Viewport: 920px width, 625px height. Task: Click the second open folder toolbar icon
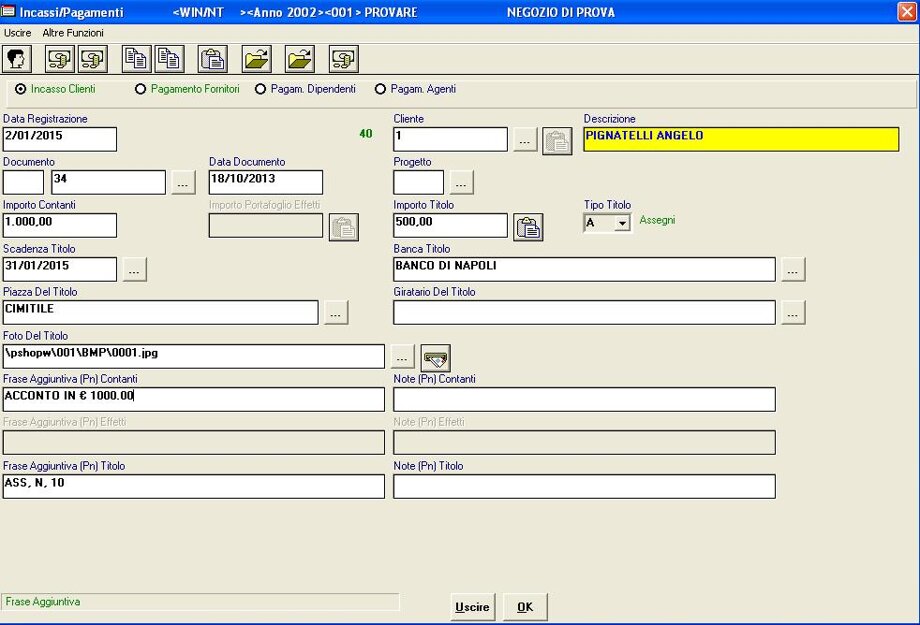click(x=299, y=59)
